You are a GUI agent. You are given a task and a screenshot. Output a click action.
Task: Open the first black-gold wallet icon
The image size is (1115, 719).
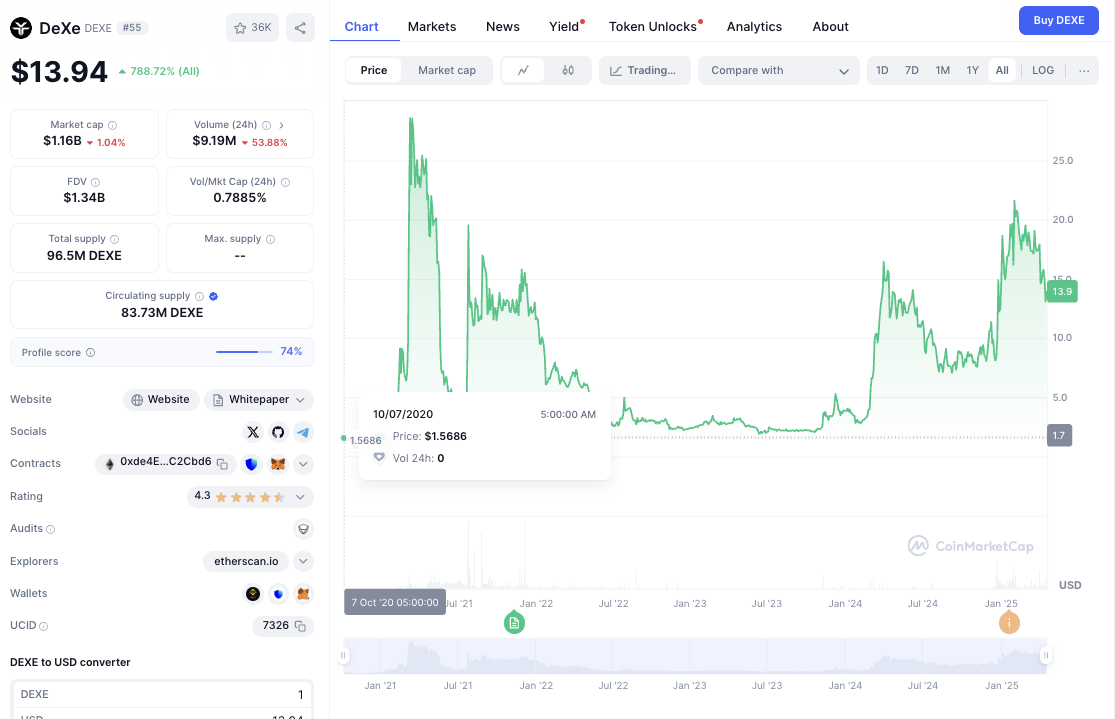(x=252, y=593)
